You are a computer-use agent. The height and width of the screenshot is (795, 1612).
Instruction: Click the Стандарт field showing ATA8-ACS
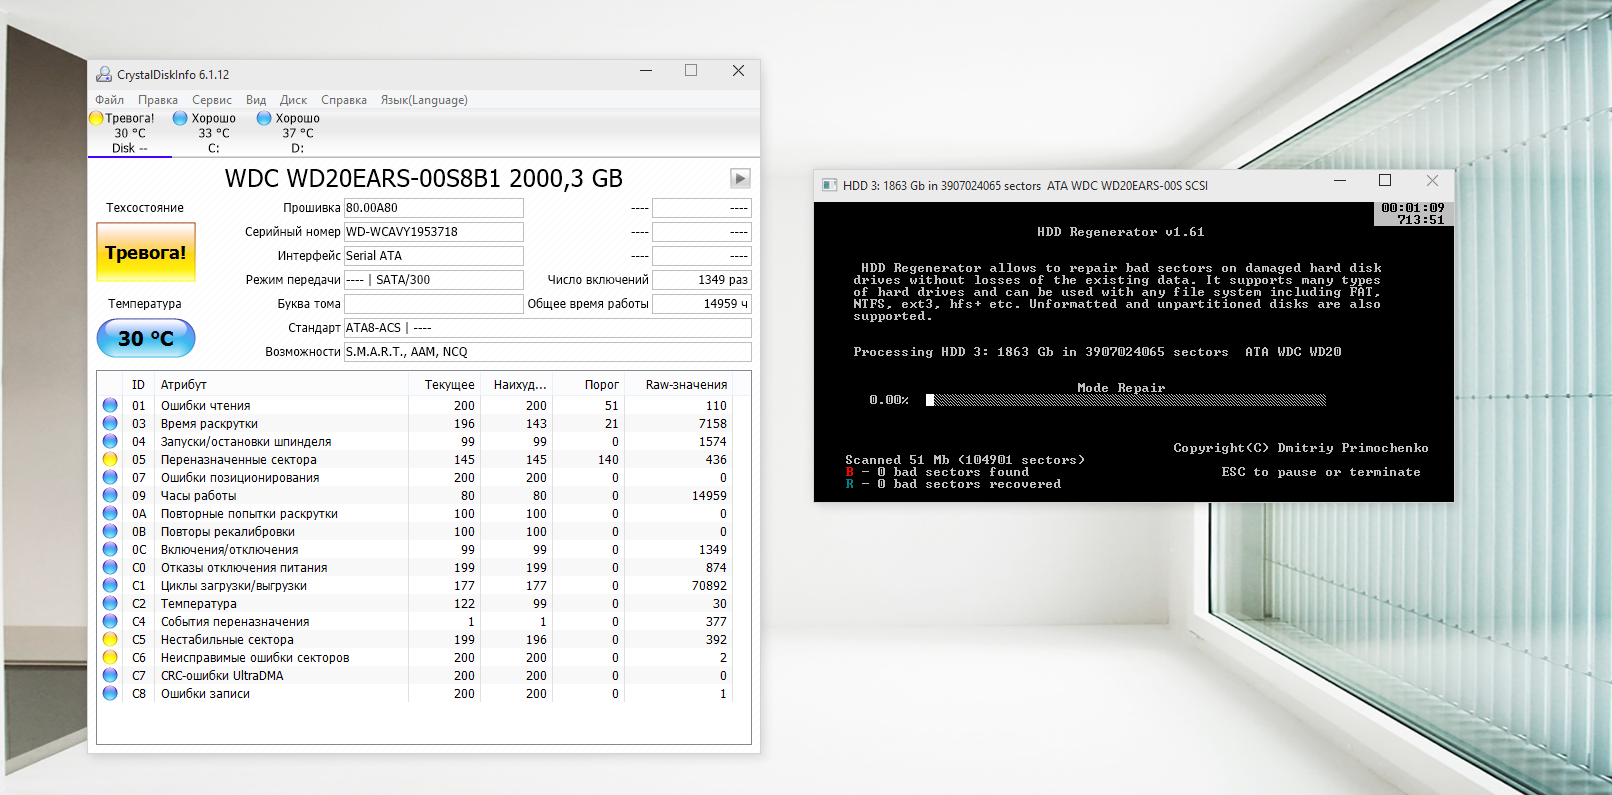548,328
